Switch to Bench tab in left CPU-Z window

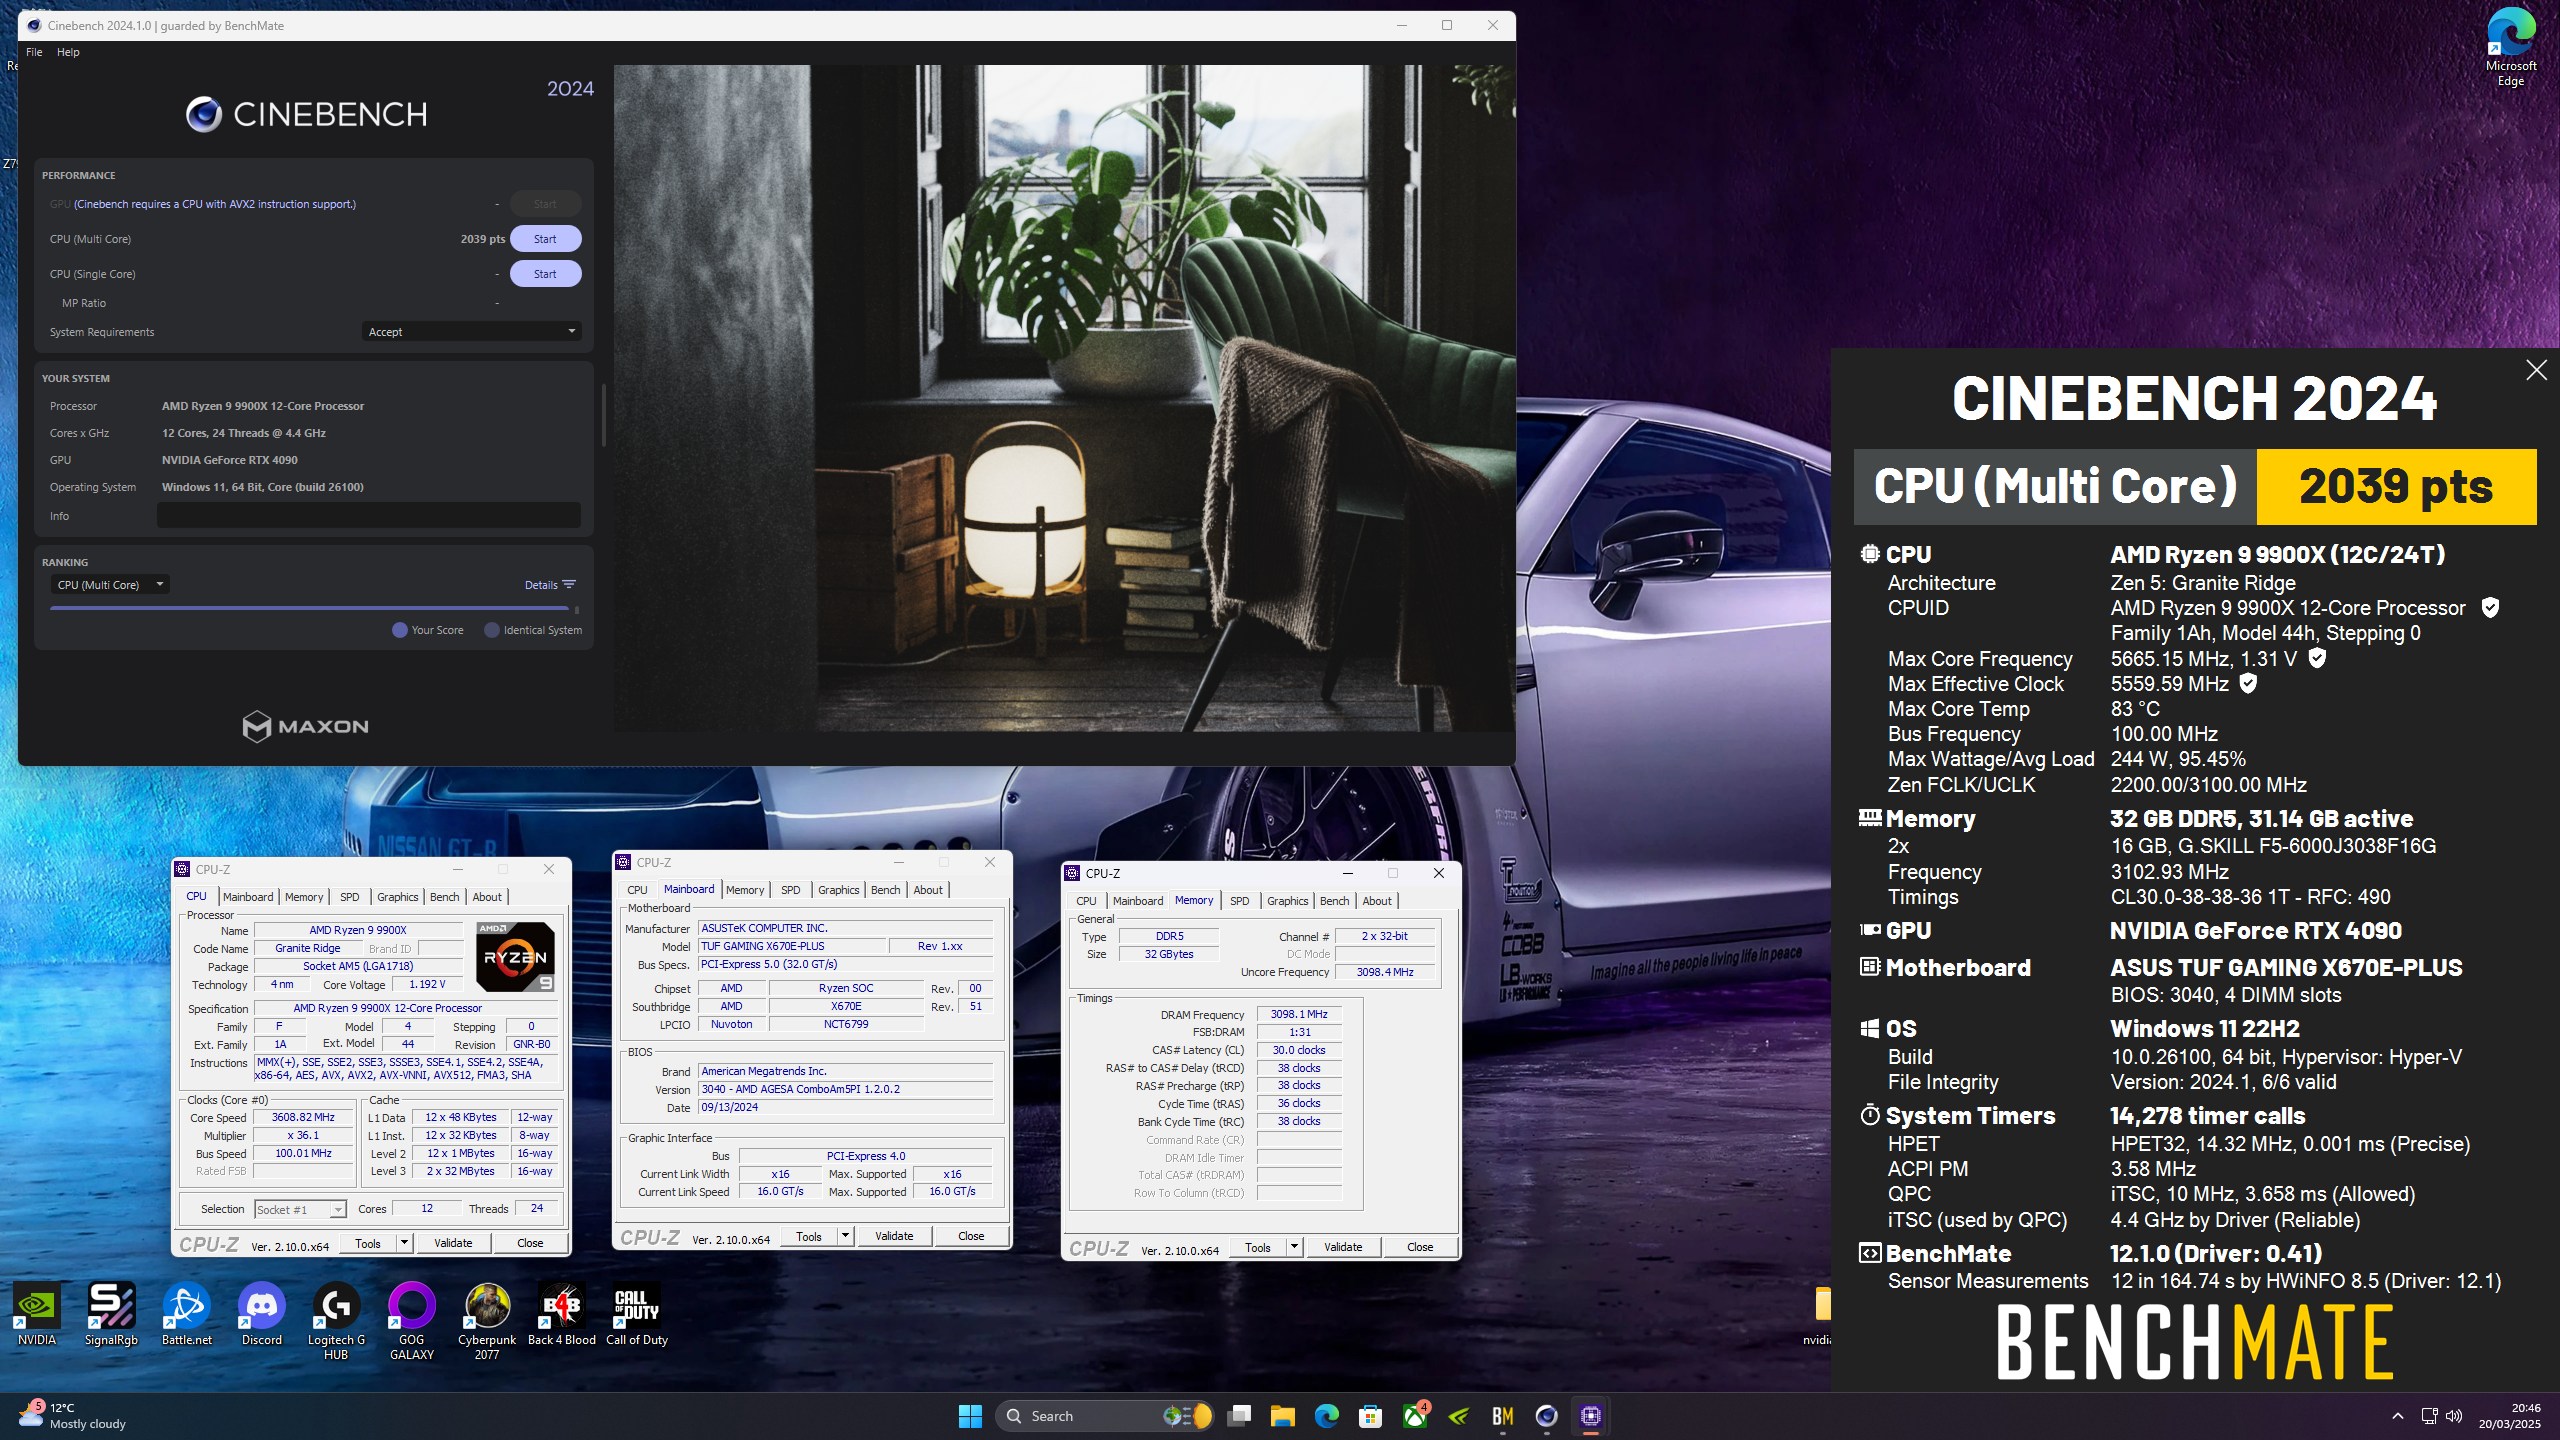coord(445,897)
